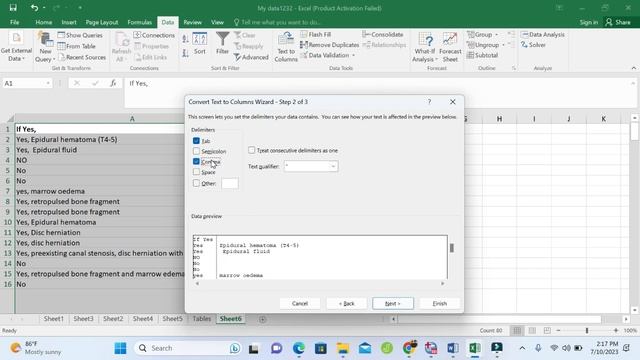Show hidden tray icons chevron
This screenshot has width=640, height=360.
click(x=522, y=348)
